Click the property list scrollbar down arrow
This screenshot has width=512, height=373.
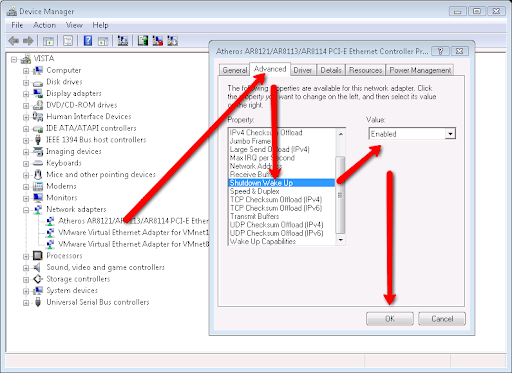pyautogui.click(x=340, y=240)
